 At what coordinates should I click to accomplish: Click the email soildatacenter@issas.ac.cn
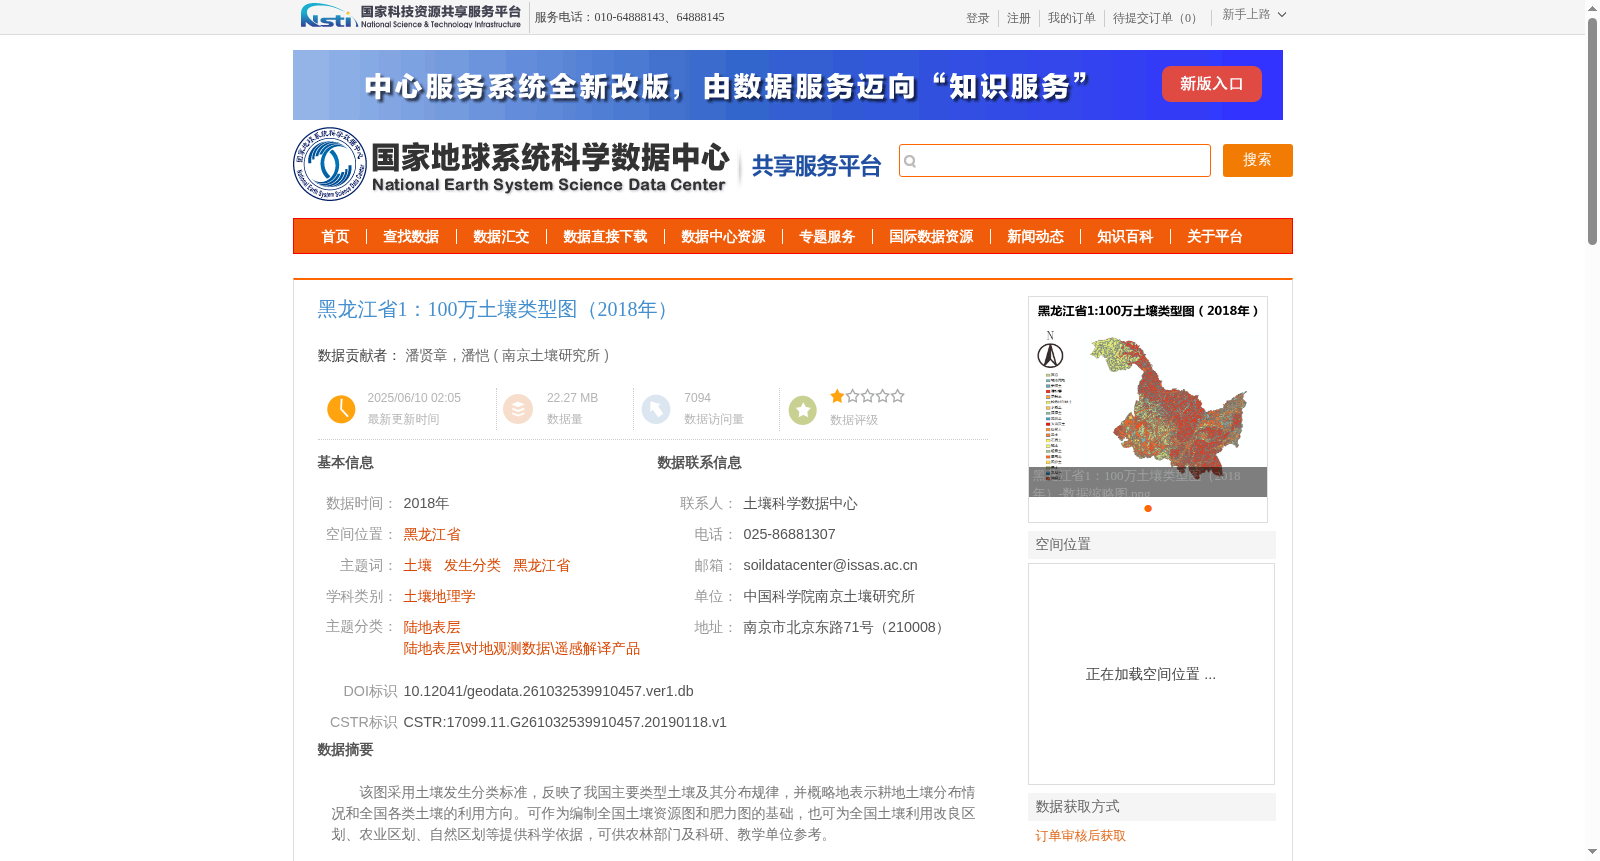pos(830,566)
